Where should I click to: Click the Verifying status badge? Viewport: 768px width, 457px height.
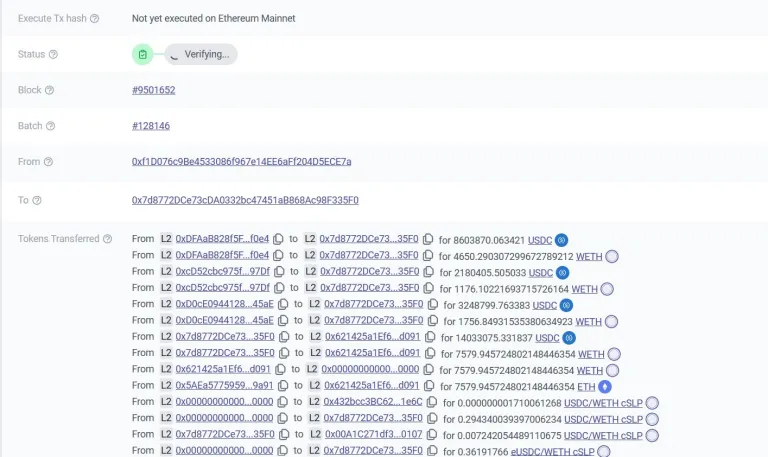[201, 54]
